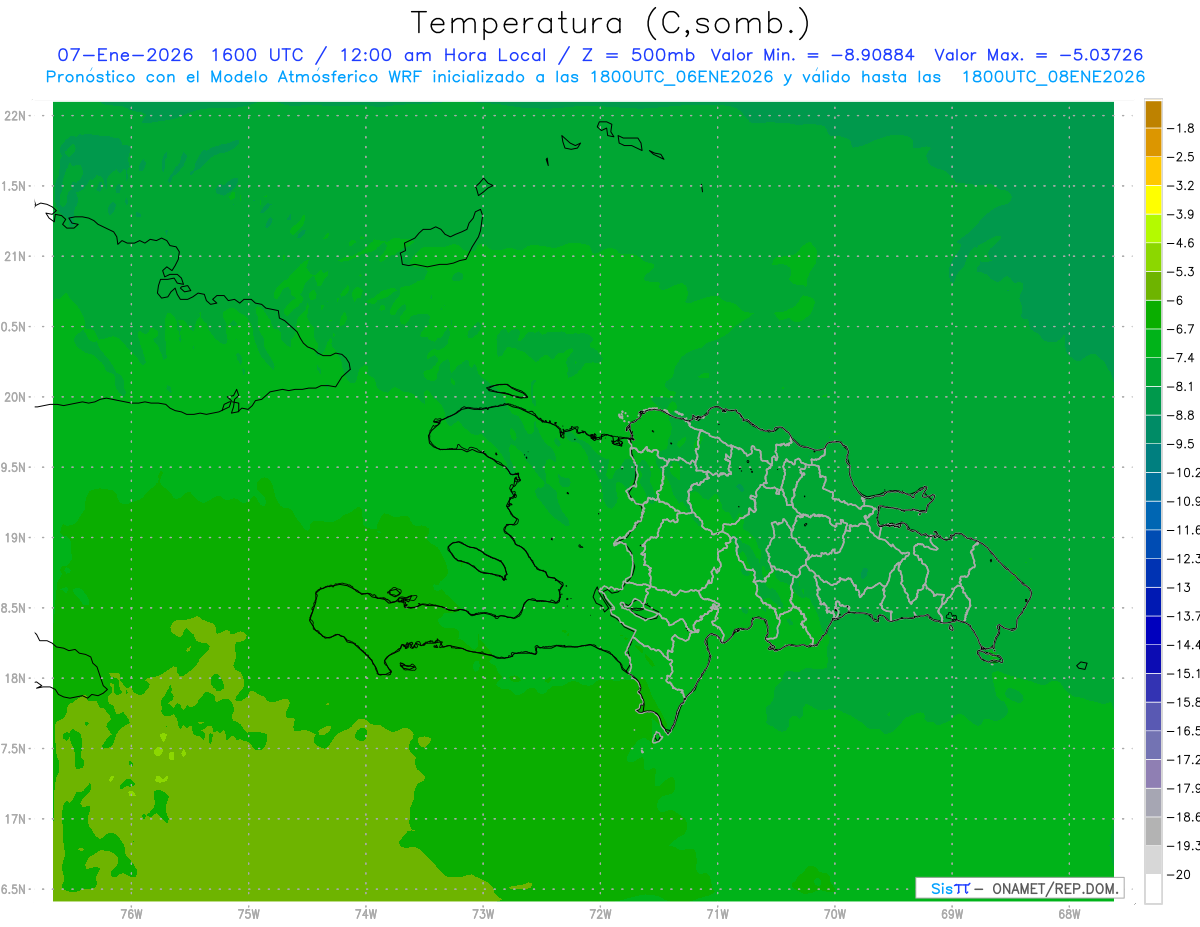The width and height of the screenshot is (1200, 927).
Task: Pick the dark blue swatch between -13.7 and -14.4
Action: point(1153,630)
